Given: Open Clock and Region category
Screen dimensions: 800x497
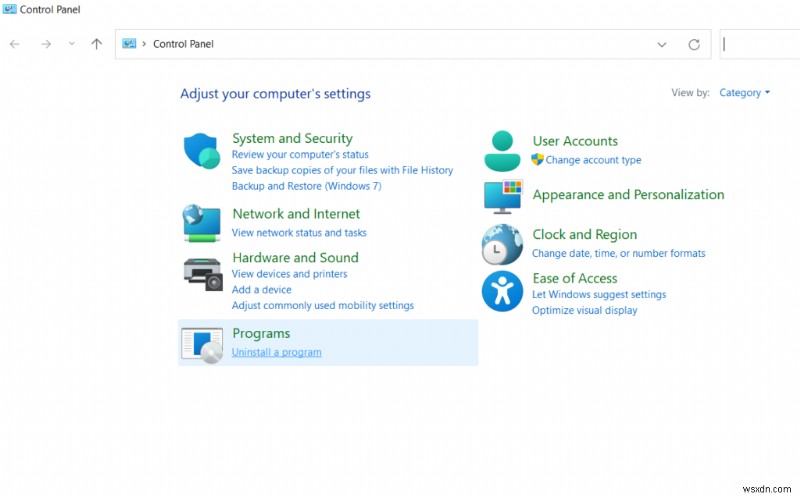Looking at the screenshot, I should 585,234.
